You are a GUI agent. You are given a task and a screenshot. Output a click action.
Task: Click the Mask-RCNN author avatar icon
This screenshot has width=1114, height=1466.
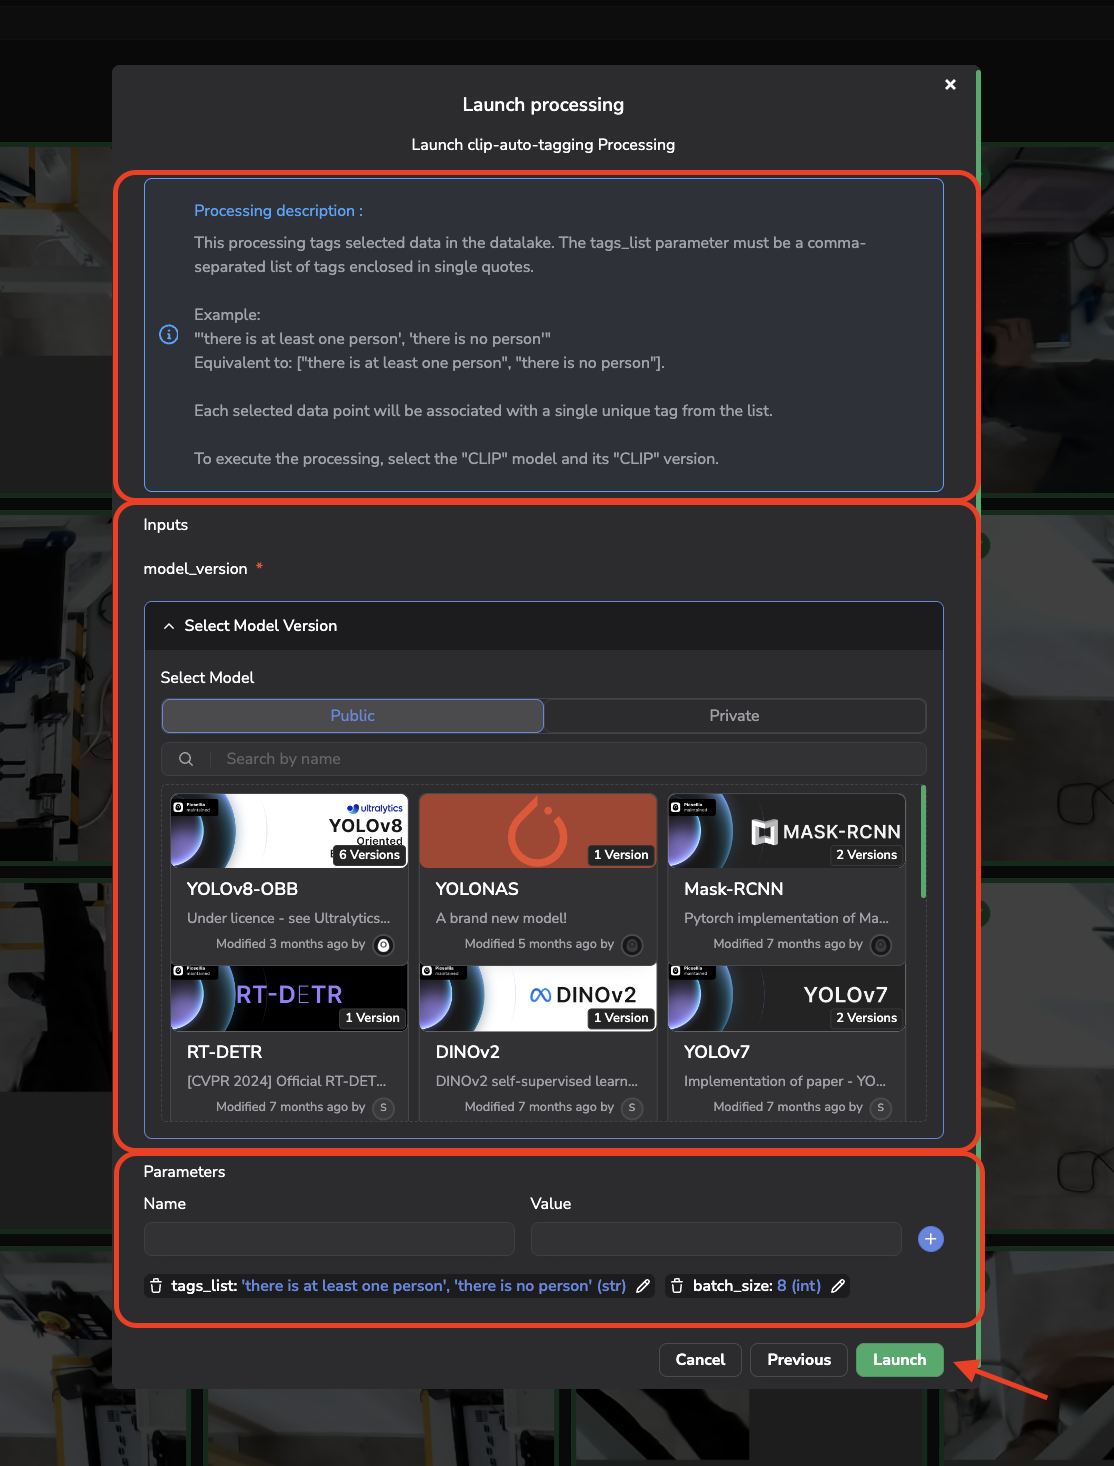(x=881, y=945)
